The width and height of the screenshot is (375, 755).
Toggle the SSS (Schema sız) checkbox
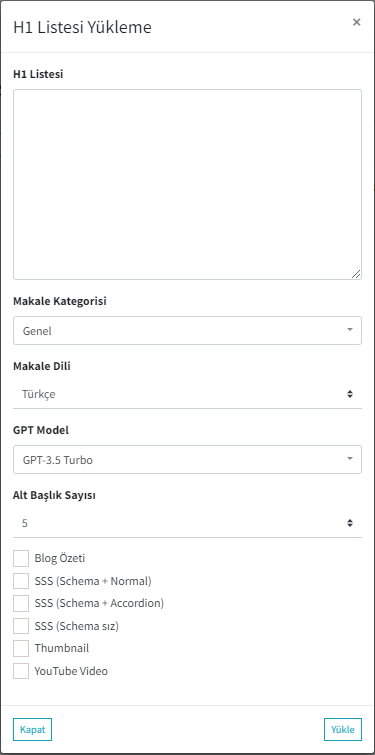21,626
